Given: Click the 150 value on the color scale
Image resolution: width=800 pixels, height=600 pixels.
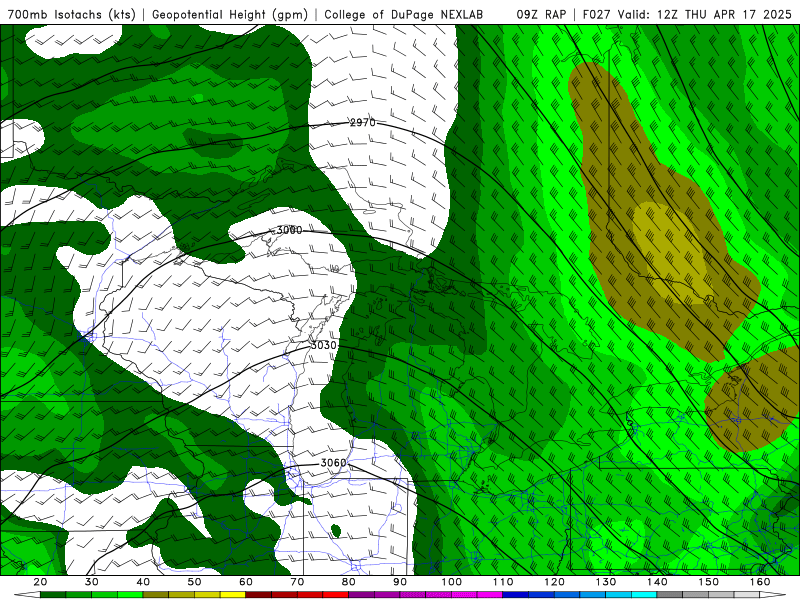Looking at the screenshot, I should click(x=709, y=582).
